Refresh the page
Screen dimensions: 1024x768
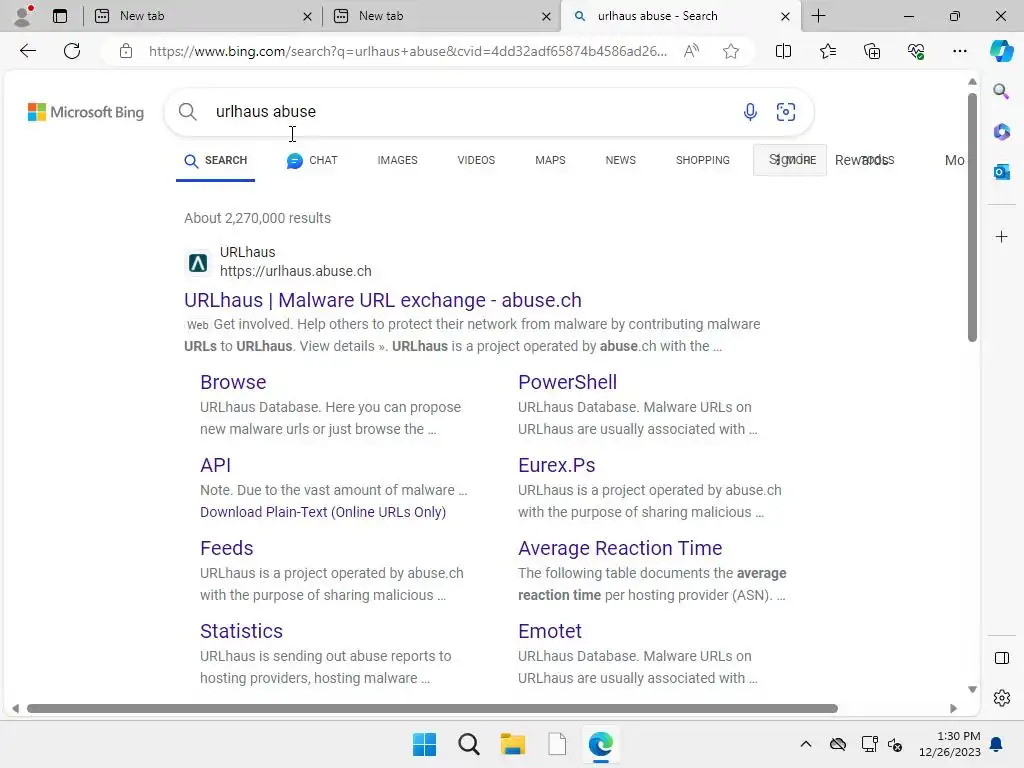point(72,51)
